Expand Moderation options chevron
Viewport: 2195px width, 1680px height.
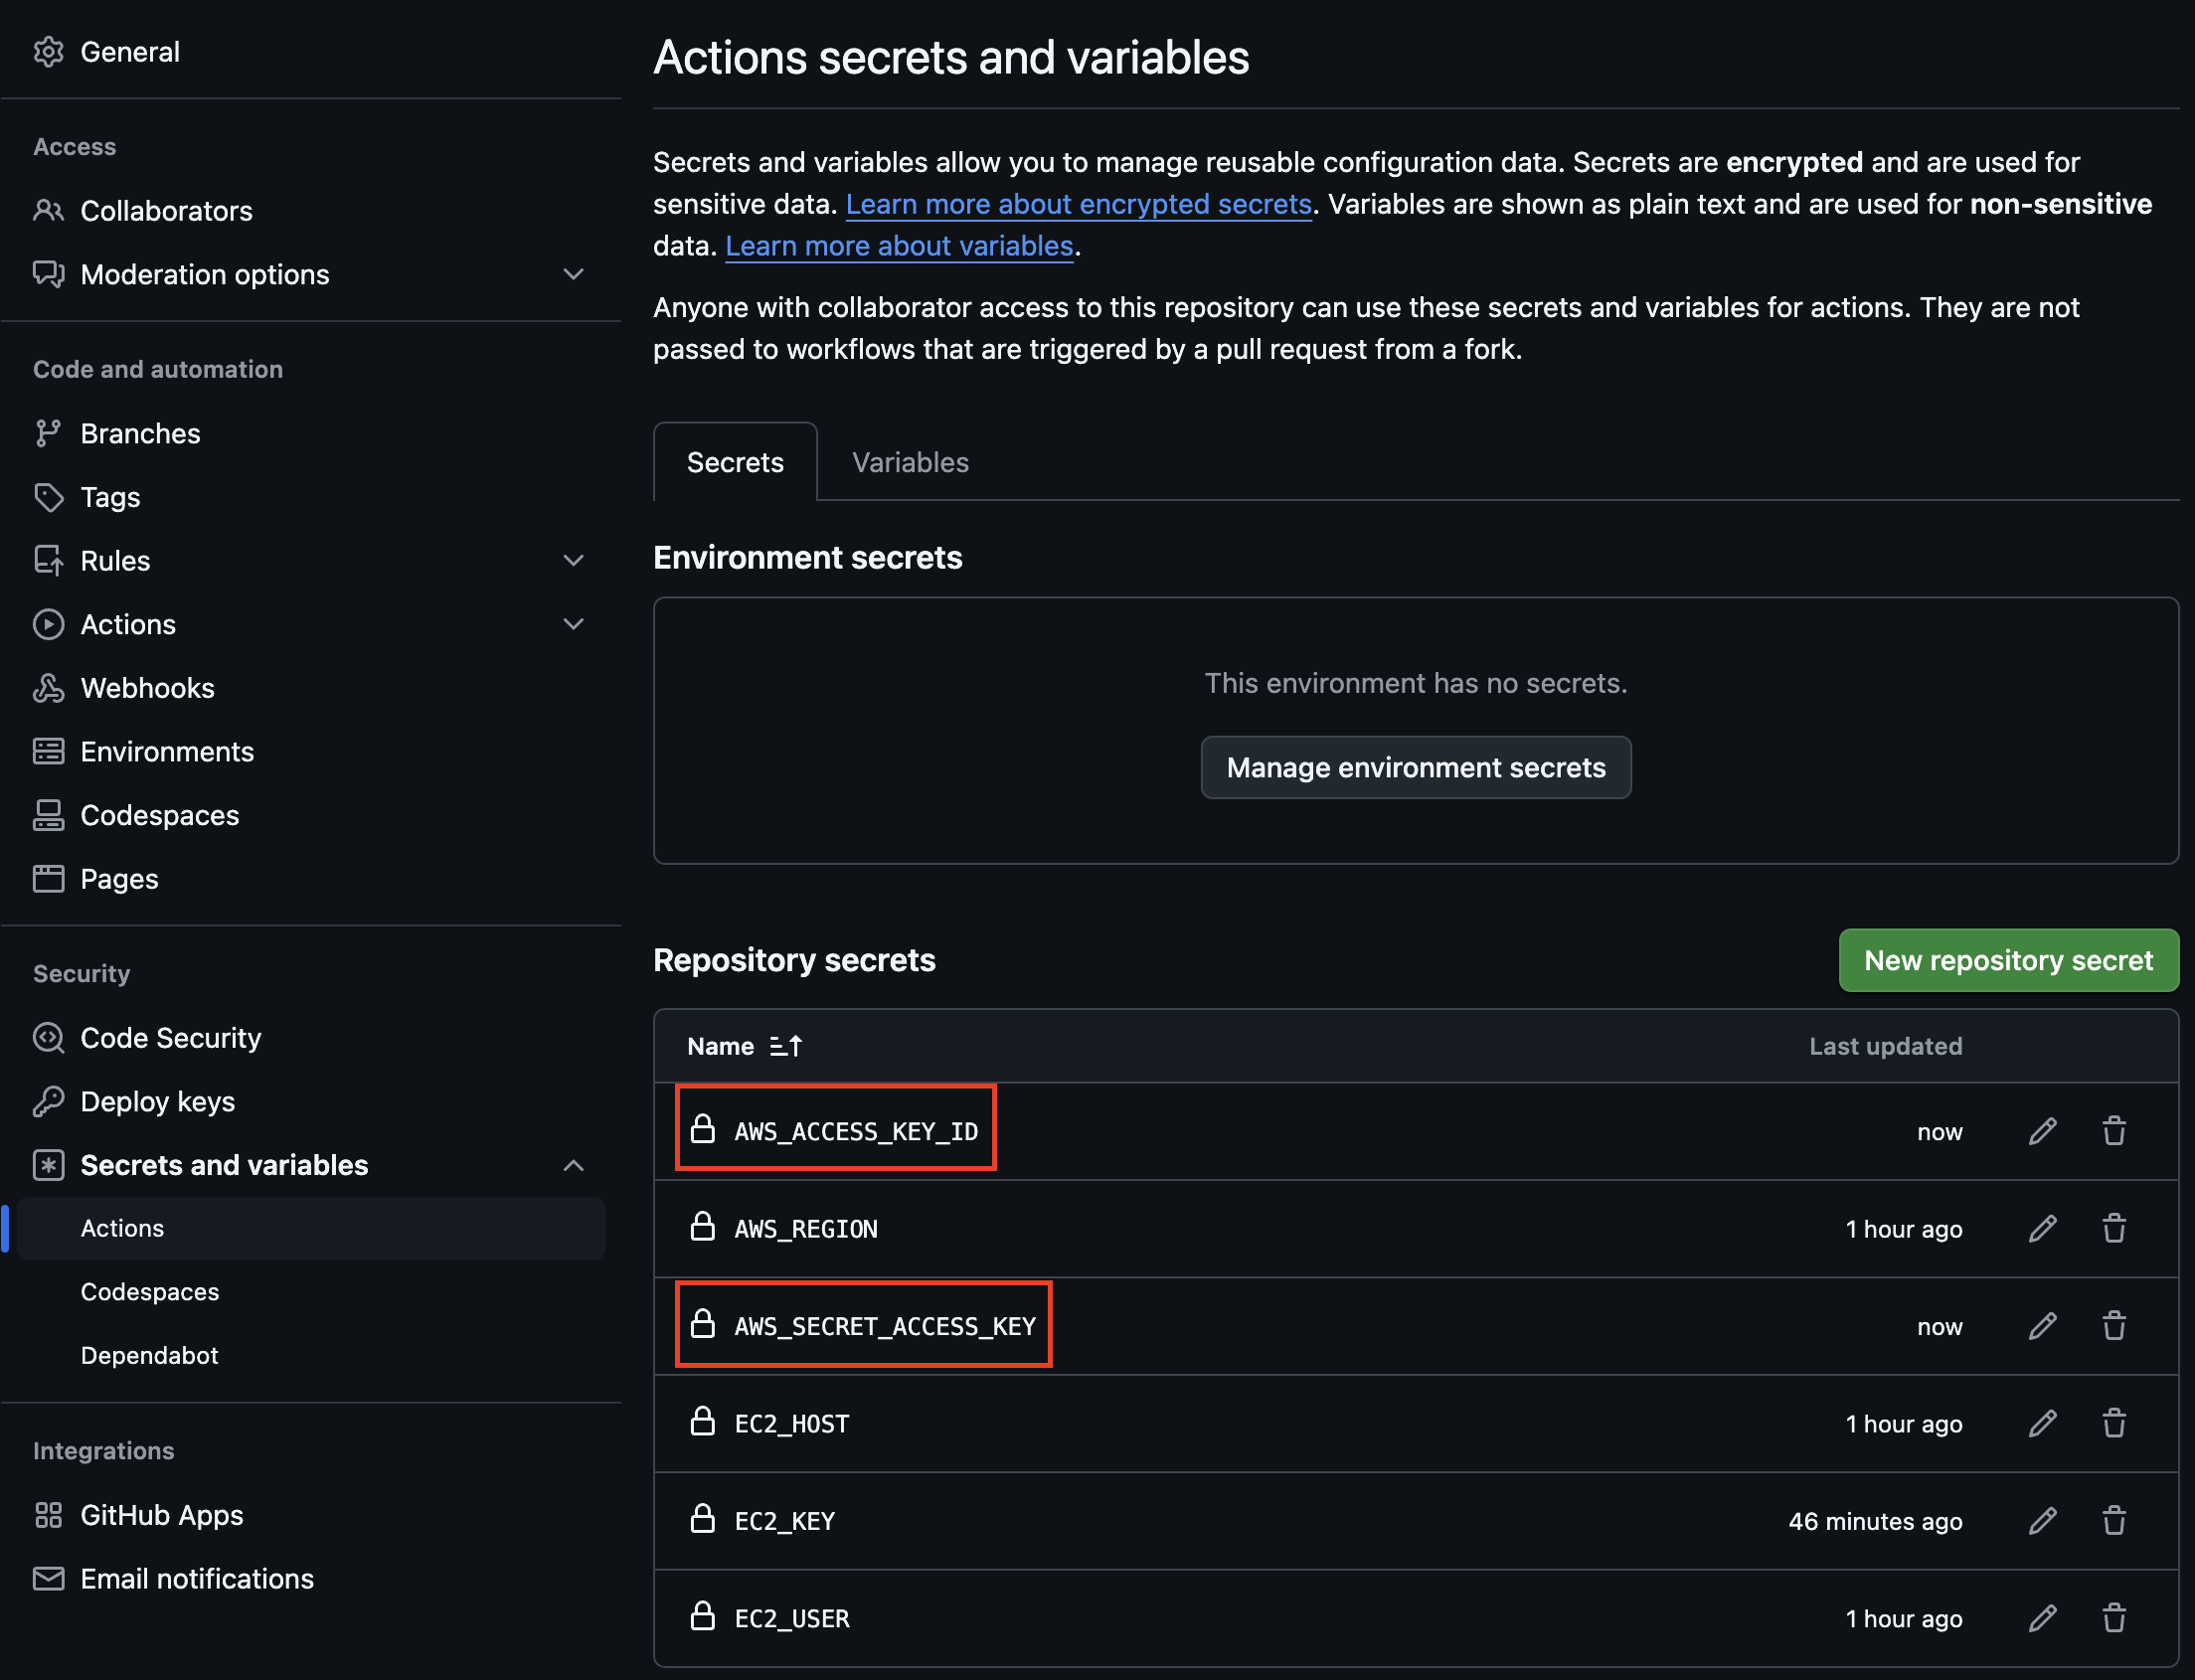pos(573,274)
